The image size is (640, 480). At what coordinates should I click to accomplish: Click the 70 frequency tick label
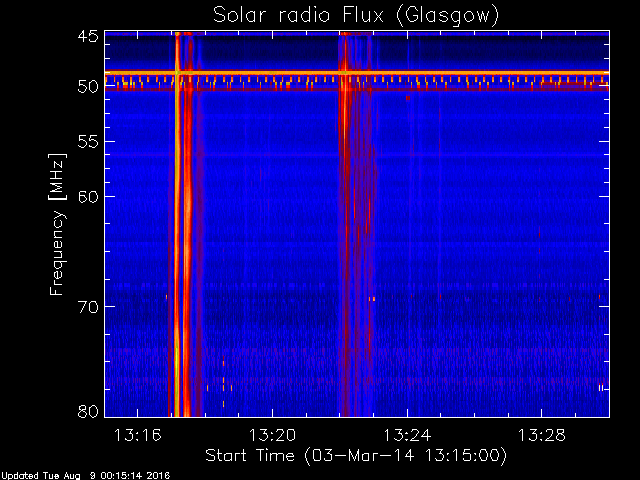pos(88,307)
